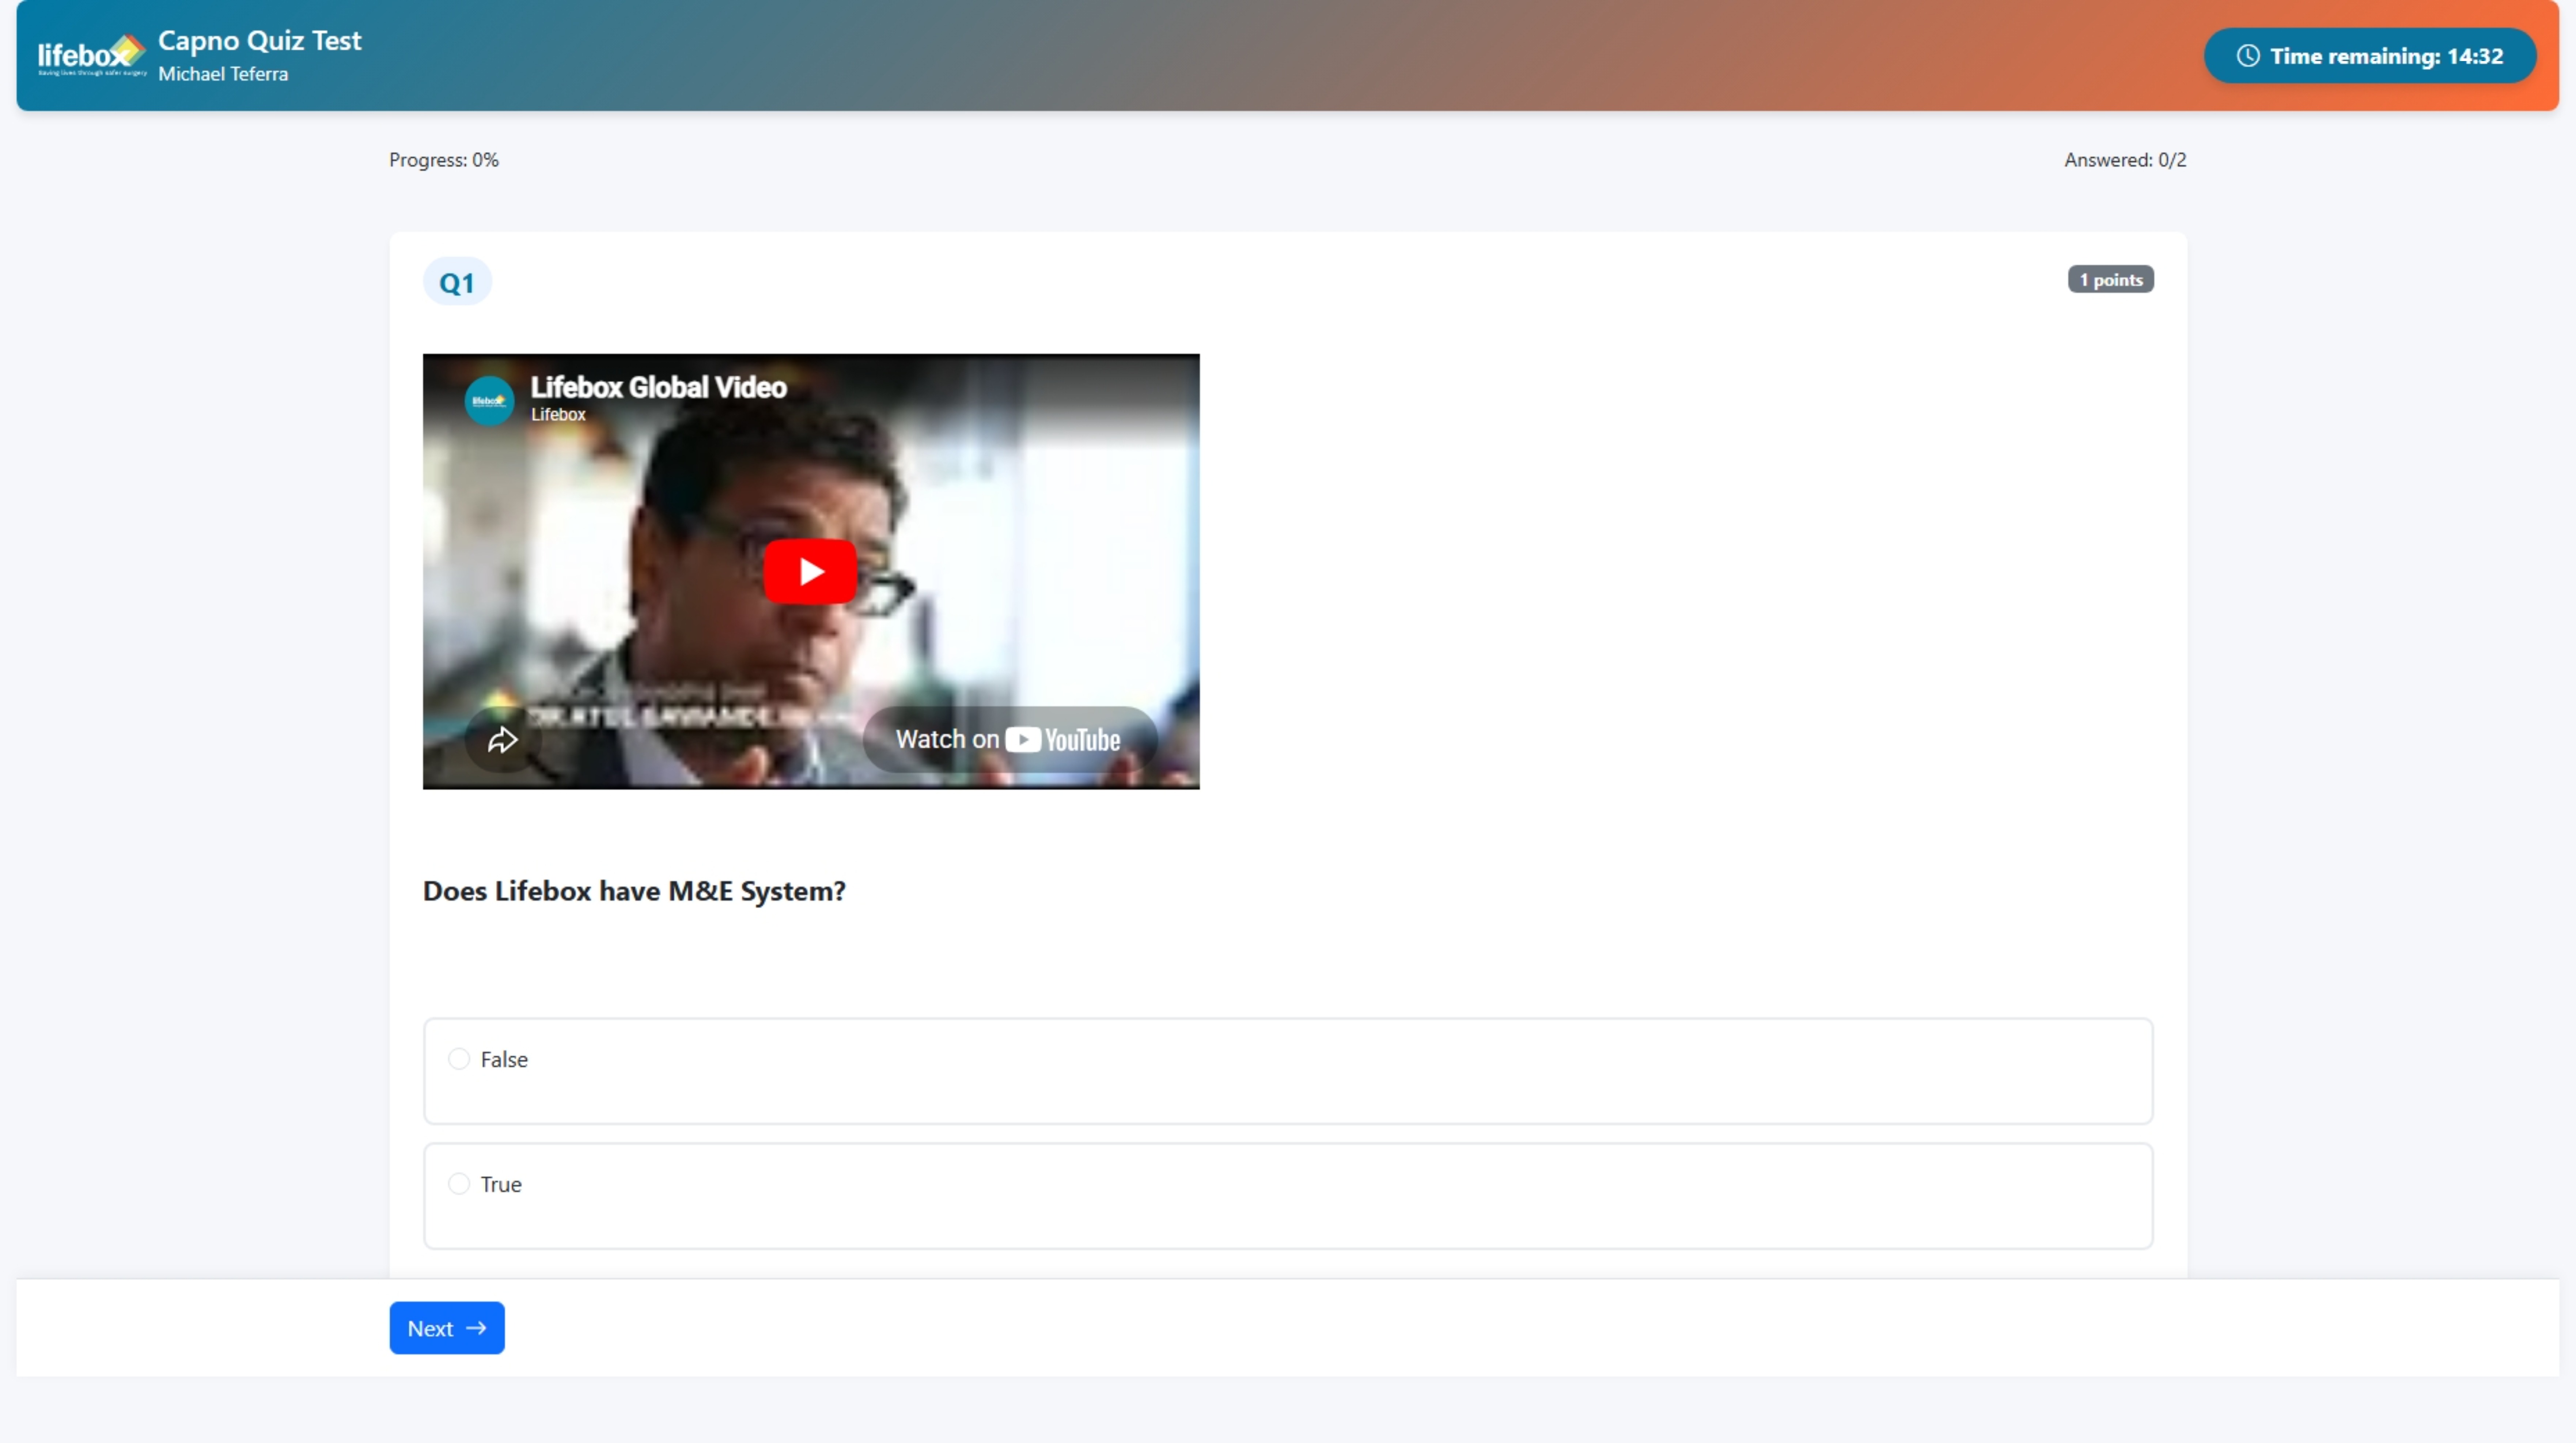2576x1443 pixels.
Task: Click the question text about M&E System
Action: tap(634, 891)
